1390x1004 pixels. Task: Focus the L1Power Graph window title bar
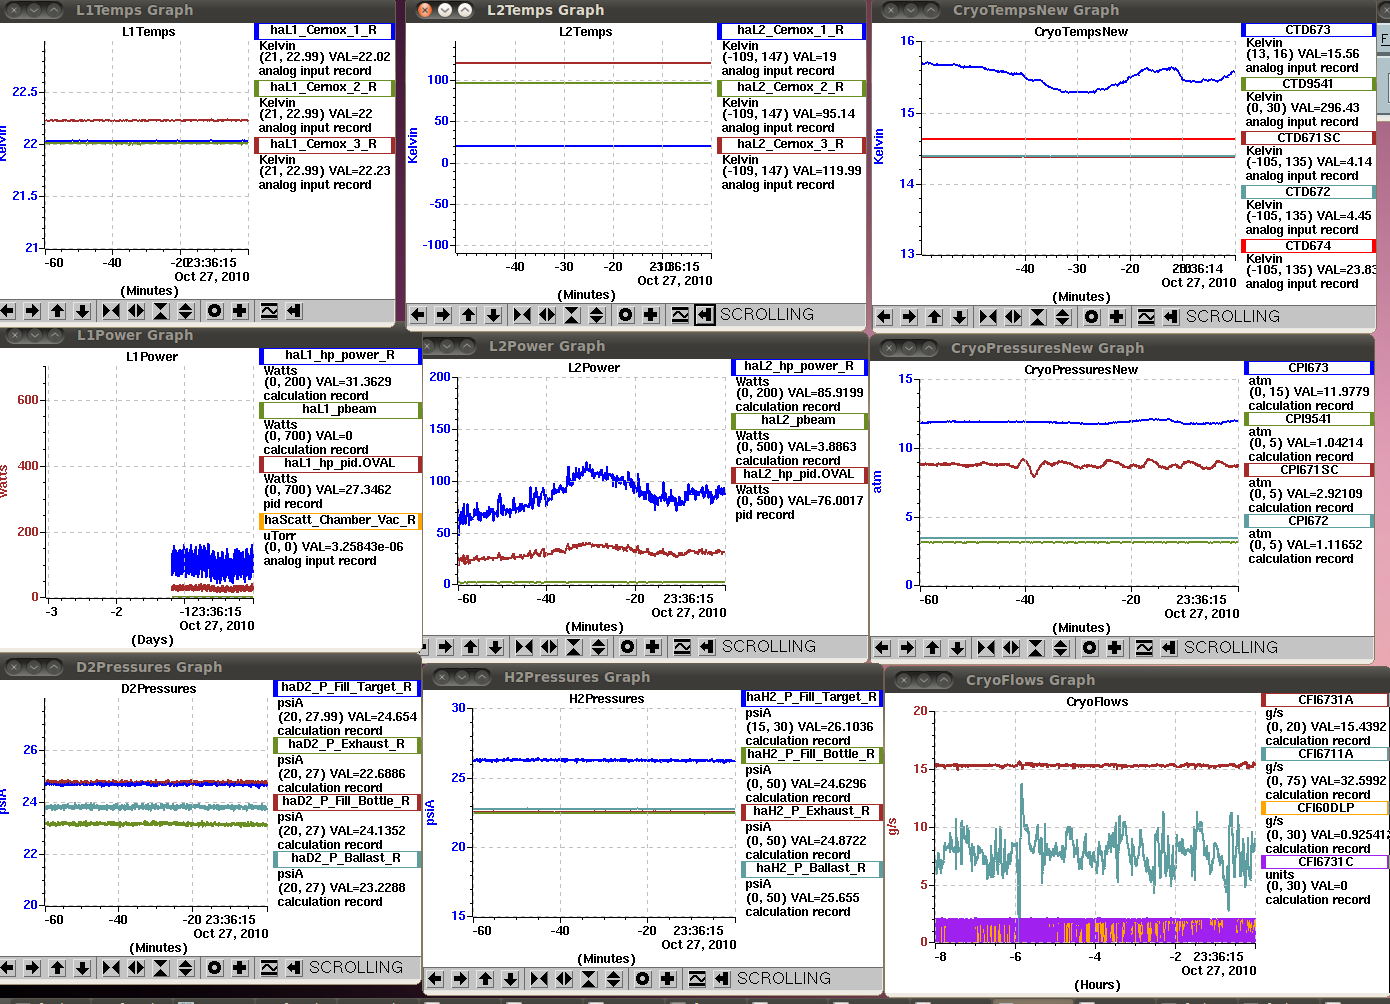tap(210, 335)
